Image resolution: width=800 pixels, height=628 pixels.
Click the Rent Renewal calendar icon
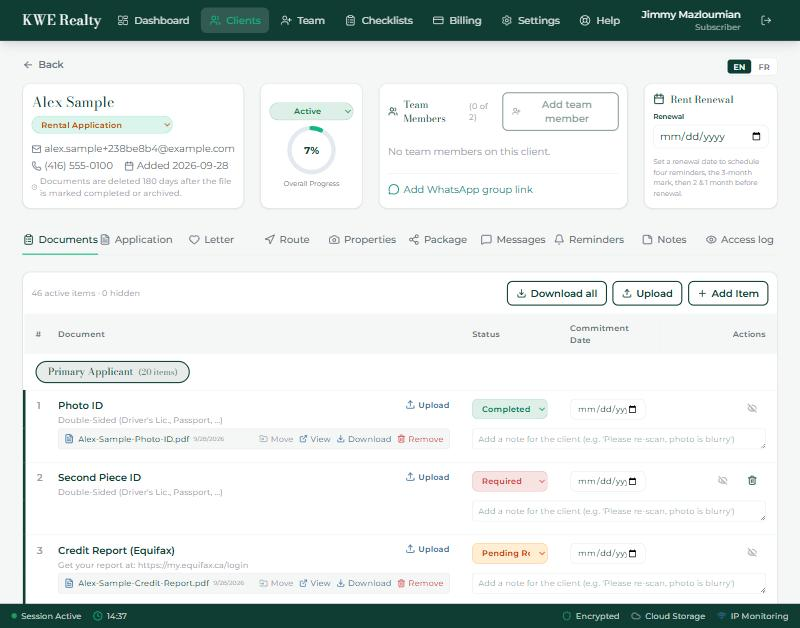659,99
